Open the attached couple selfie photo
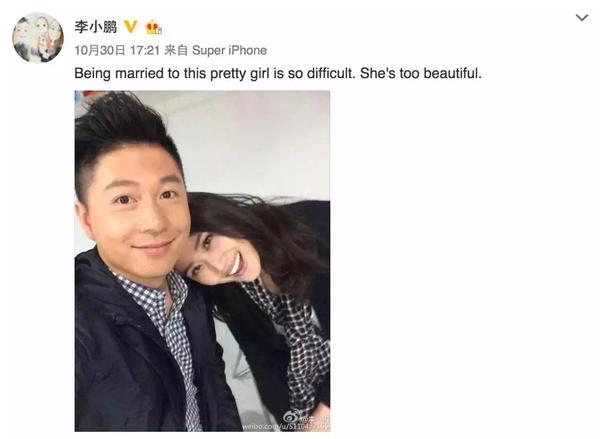The image size is (600, 439). coord(202,261)
